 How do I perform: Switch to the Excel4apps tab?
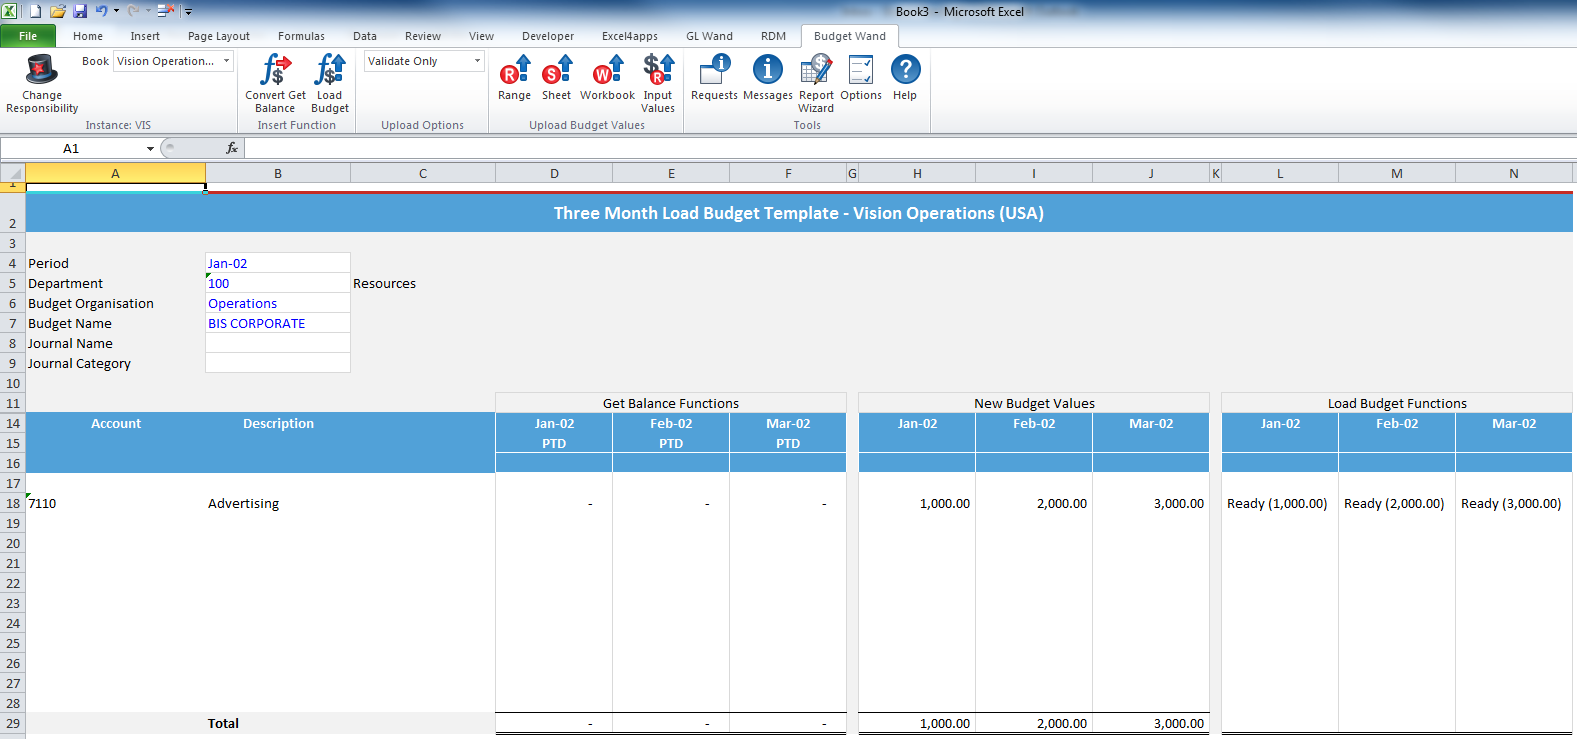click(630, 36)
